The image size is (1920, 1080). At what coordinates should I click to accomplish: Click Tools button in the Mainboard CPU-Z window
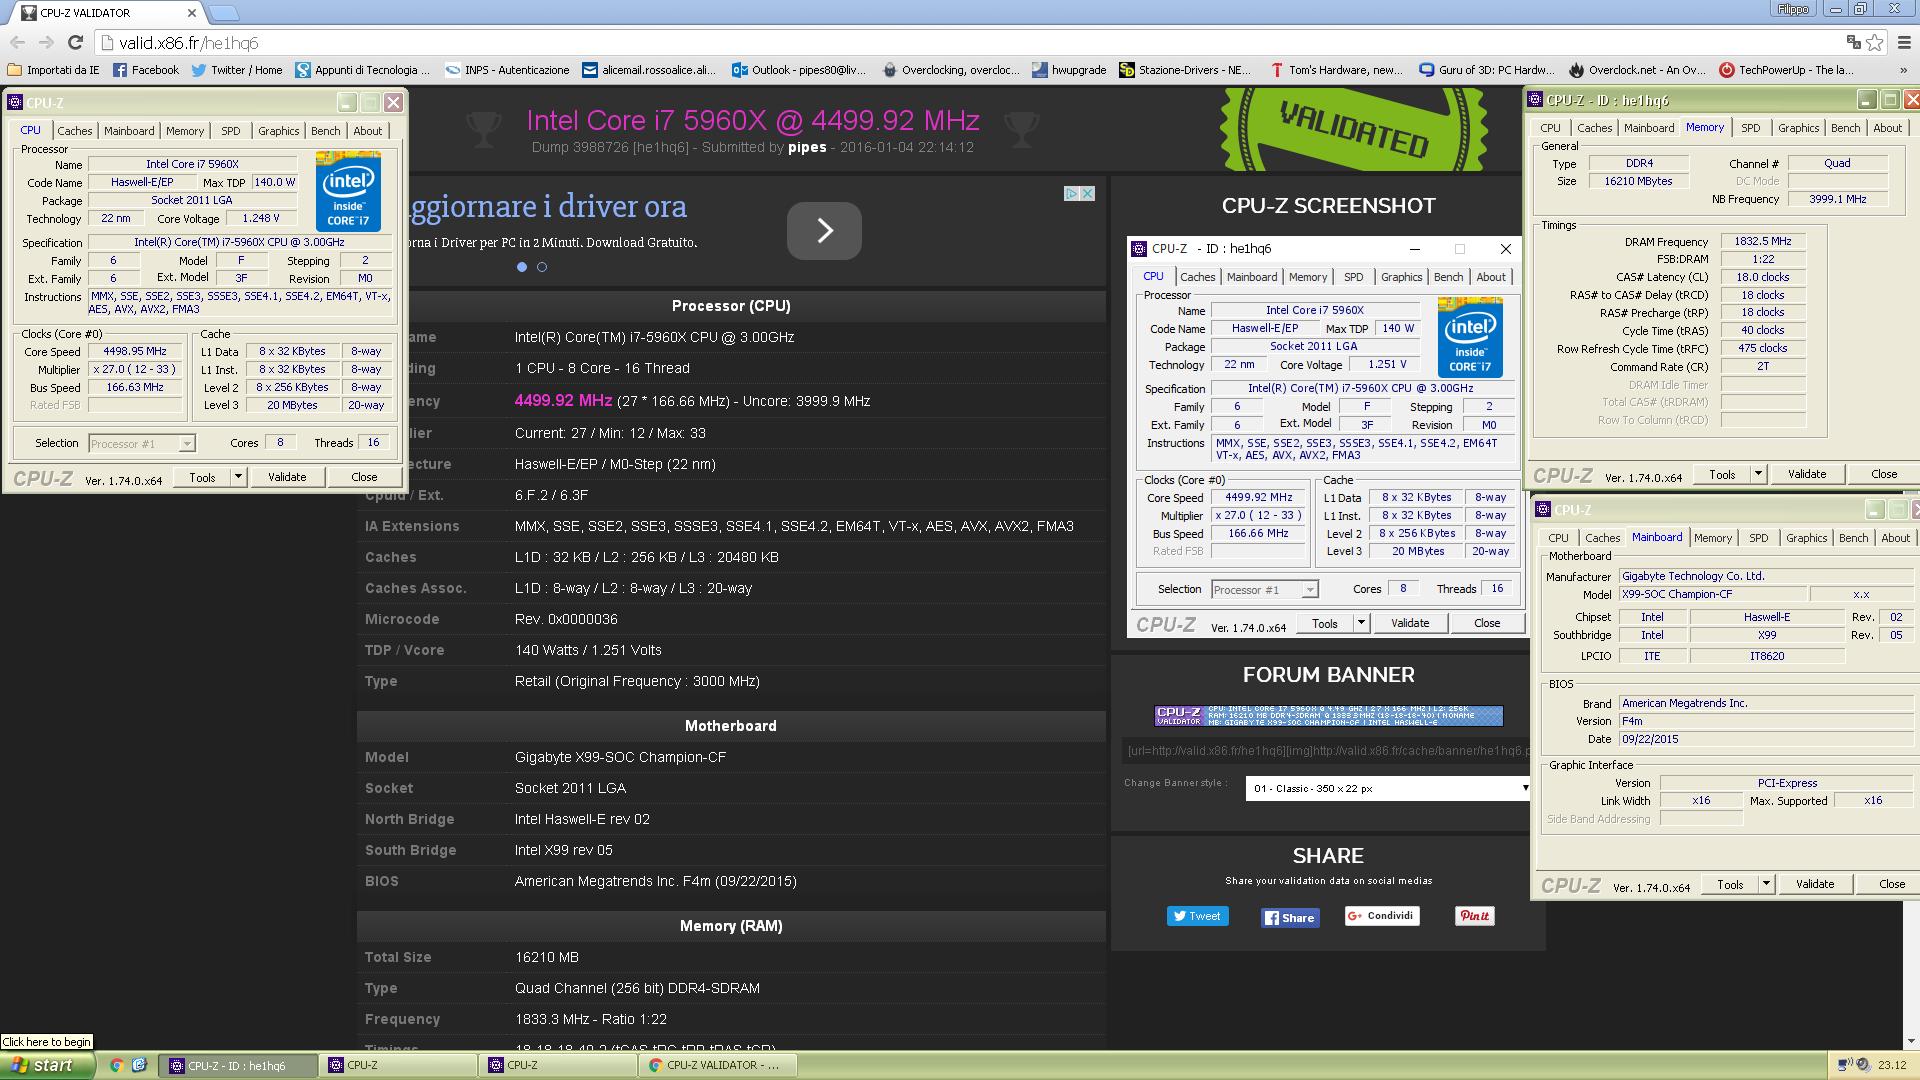click(x=1729, y=884)
